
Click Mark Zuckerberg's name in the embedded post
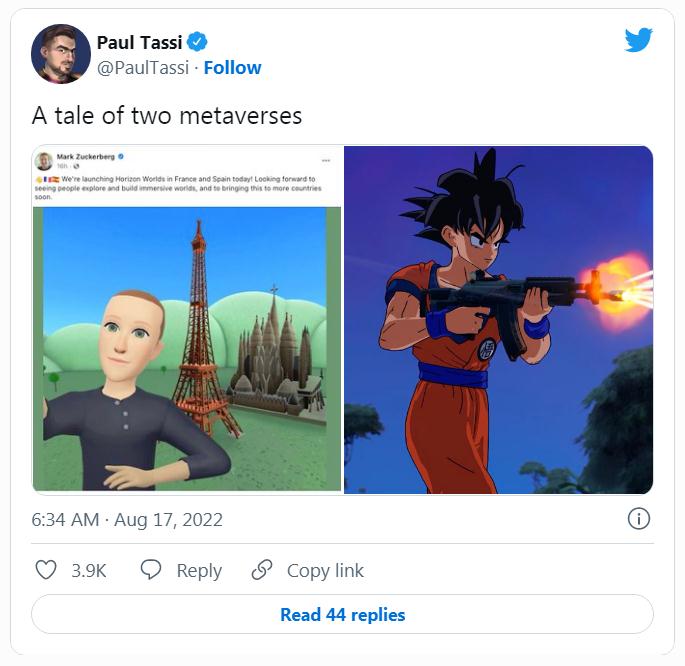[85, 156]
